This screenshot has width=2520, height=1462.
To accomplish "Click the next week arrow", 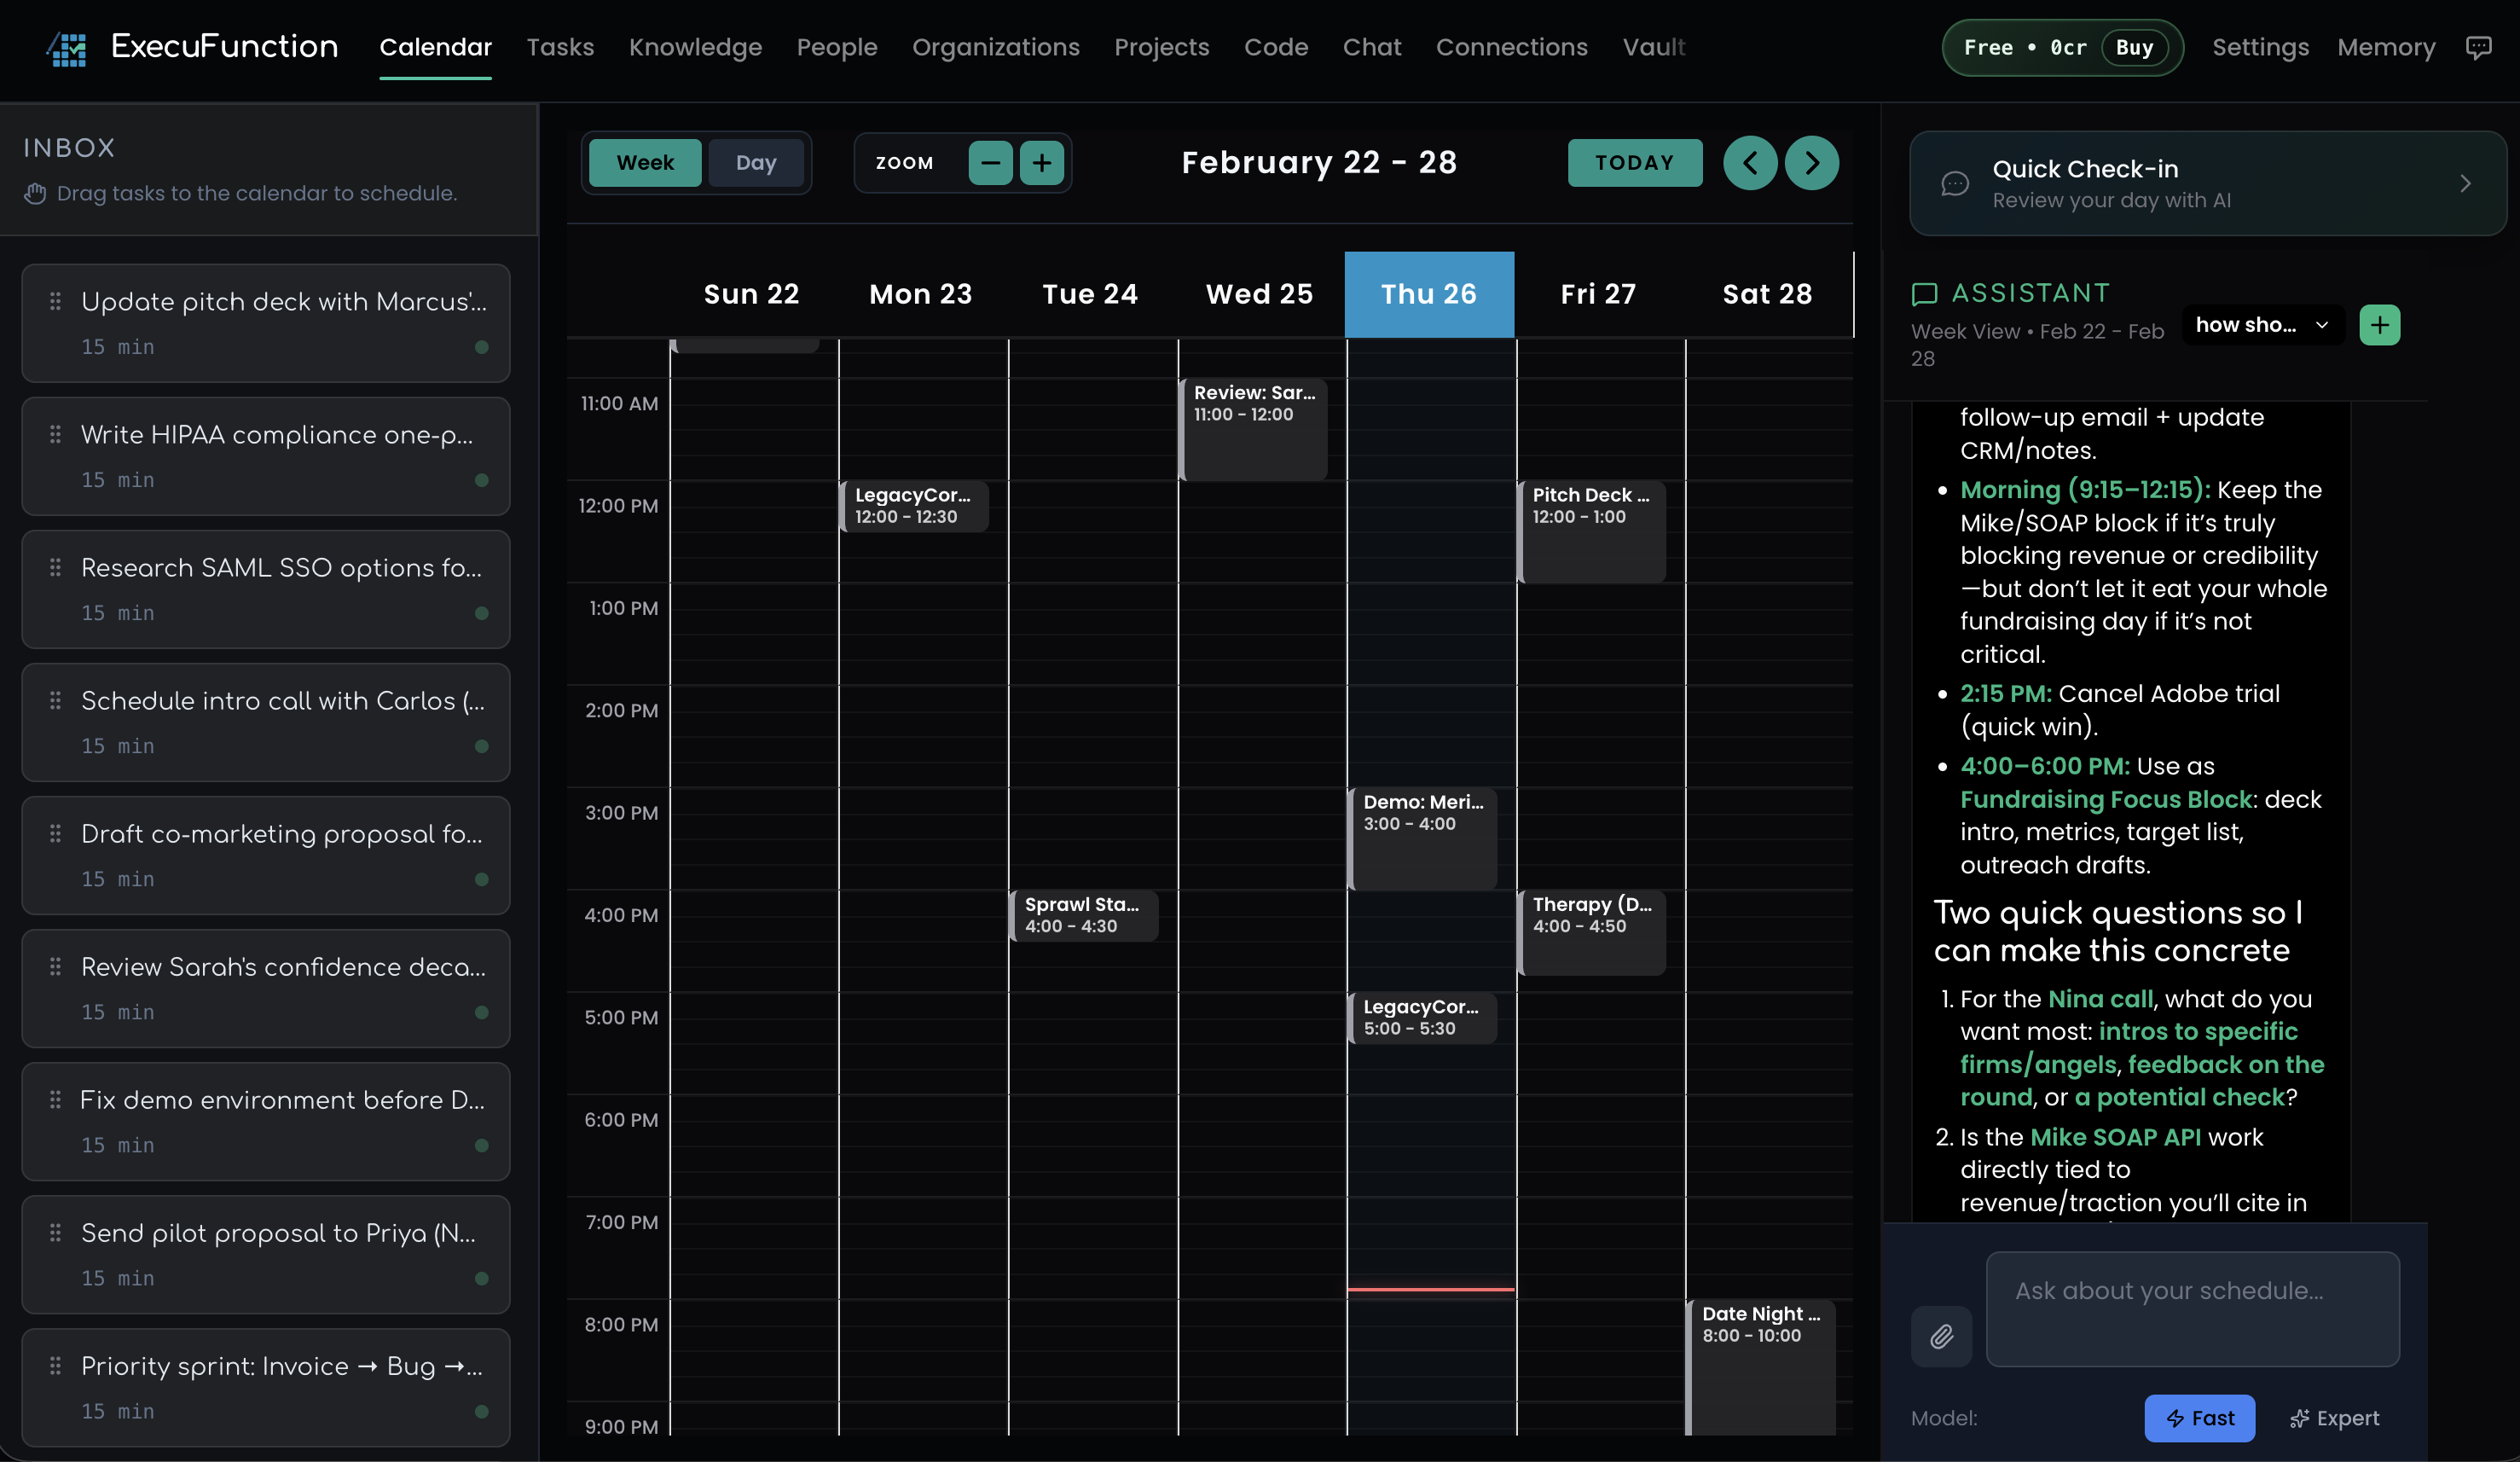I will pos(1811,162).
